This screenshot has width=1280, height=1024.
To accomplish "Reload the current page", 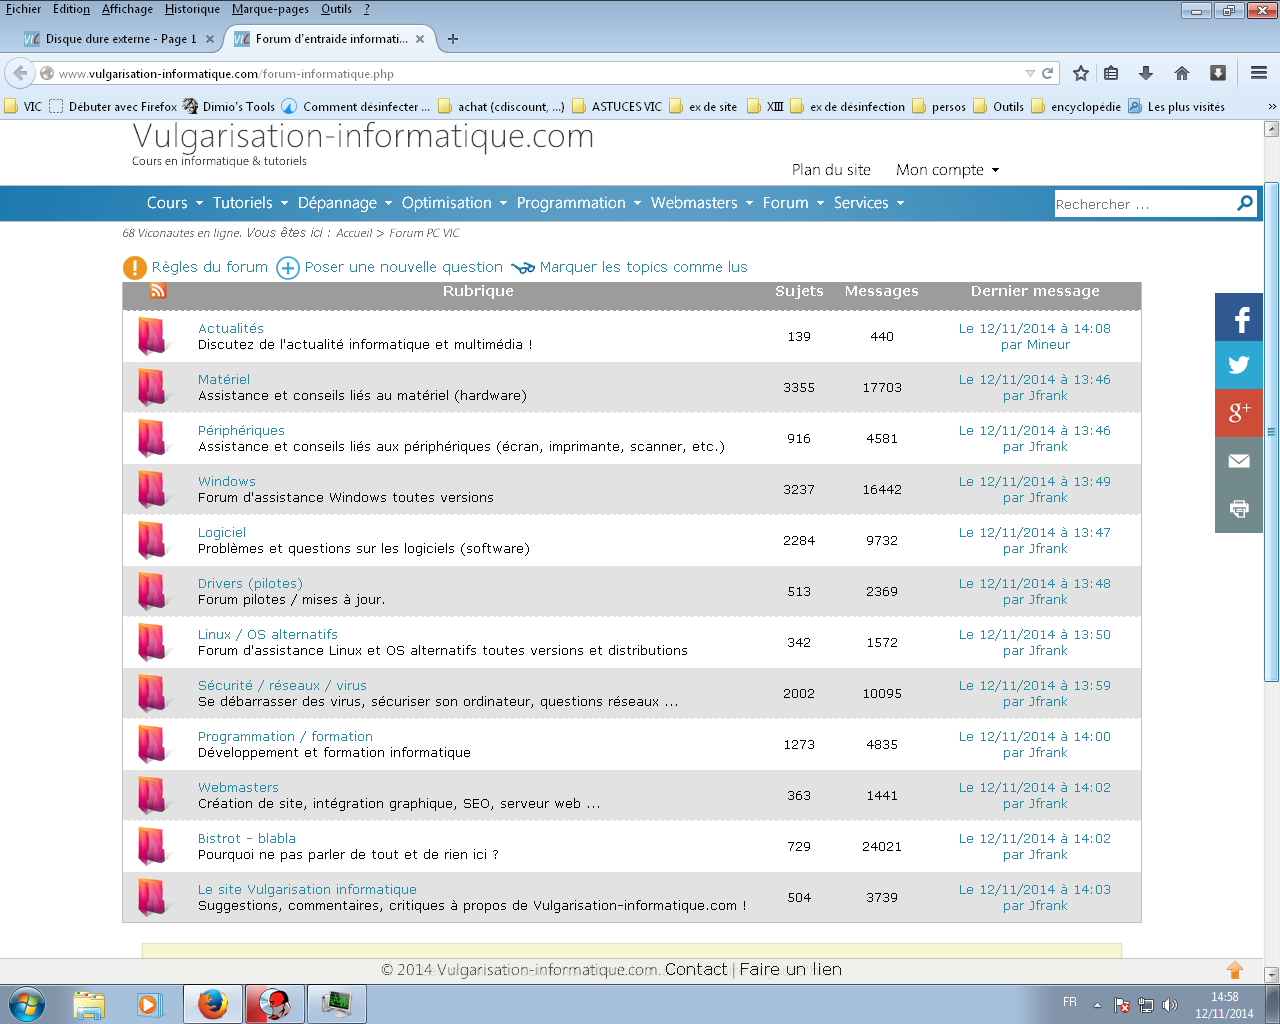I will 1048,73.
